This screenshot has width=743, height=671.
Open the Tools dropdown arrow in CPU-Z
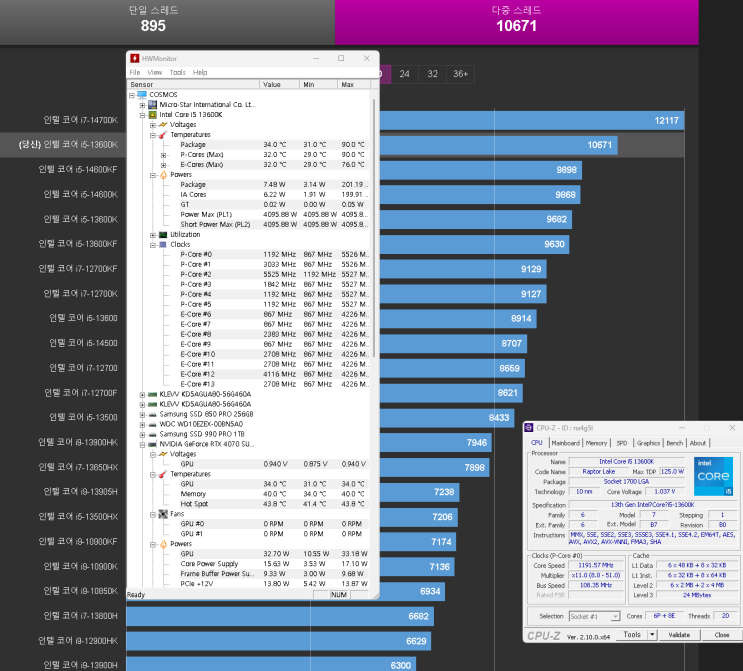pos(652,635)
